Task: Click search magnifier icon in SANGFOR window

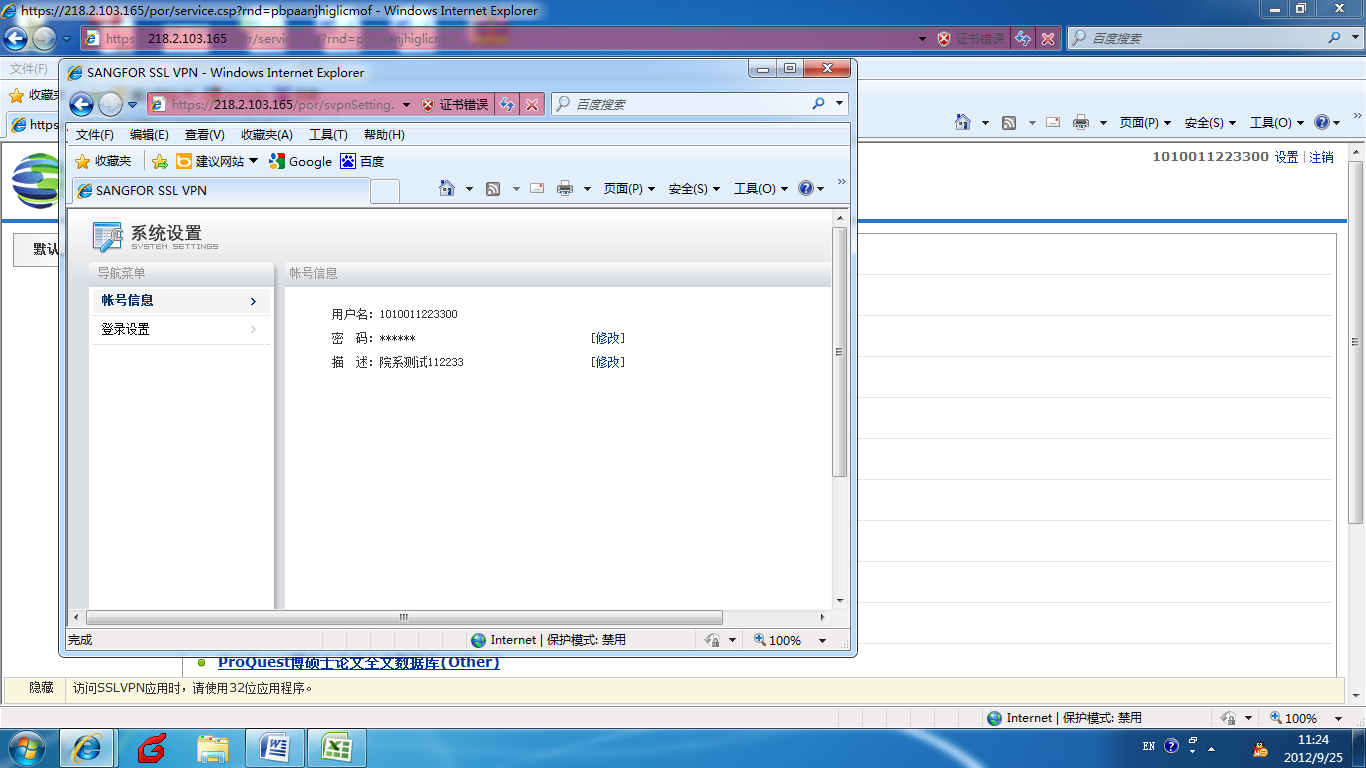Action: pos(818,104)
